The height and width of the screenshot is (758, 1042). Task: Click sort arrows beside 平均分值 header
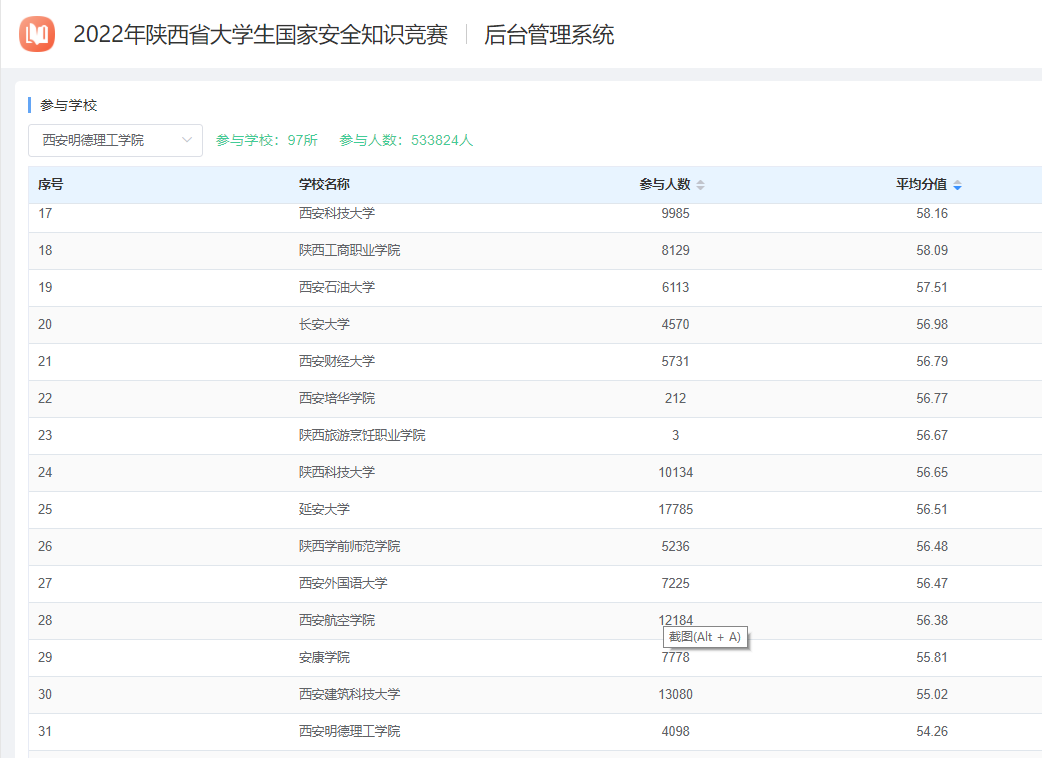[x=957, y=185]
